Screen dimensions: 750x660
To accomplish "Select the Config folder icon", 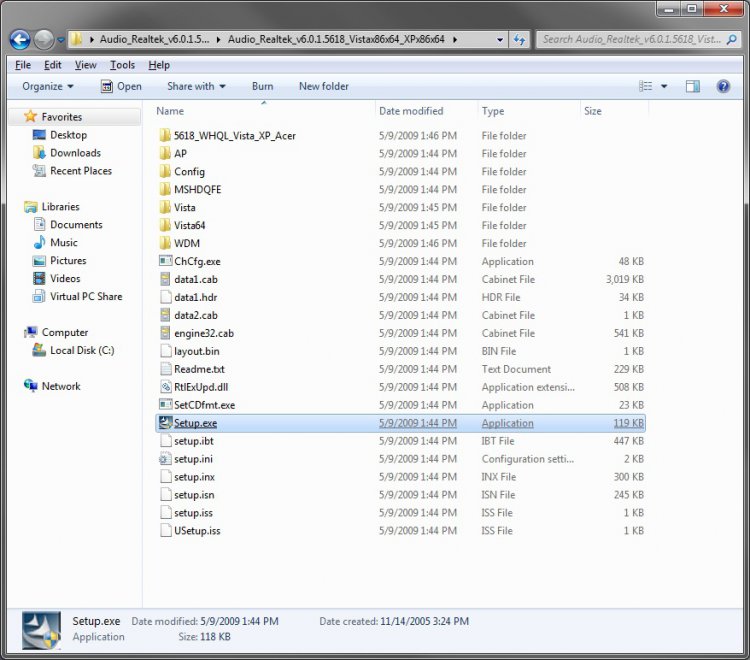I will click(165, 171).
